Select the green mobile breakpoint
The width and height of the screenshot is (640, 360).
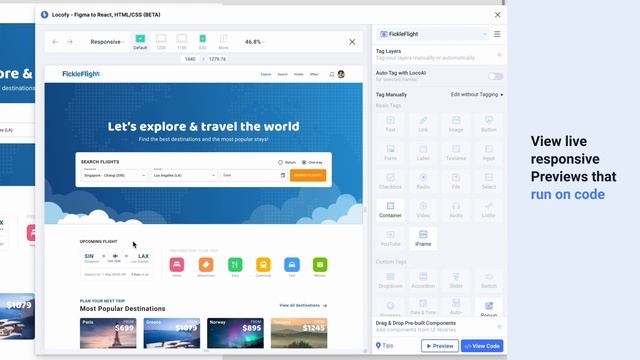coord(202,42)
